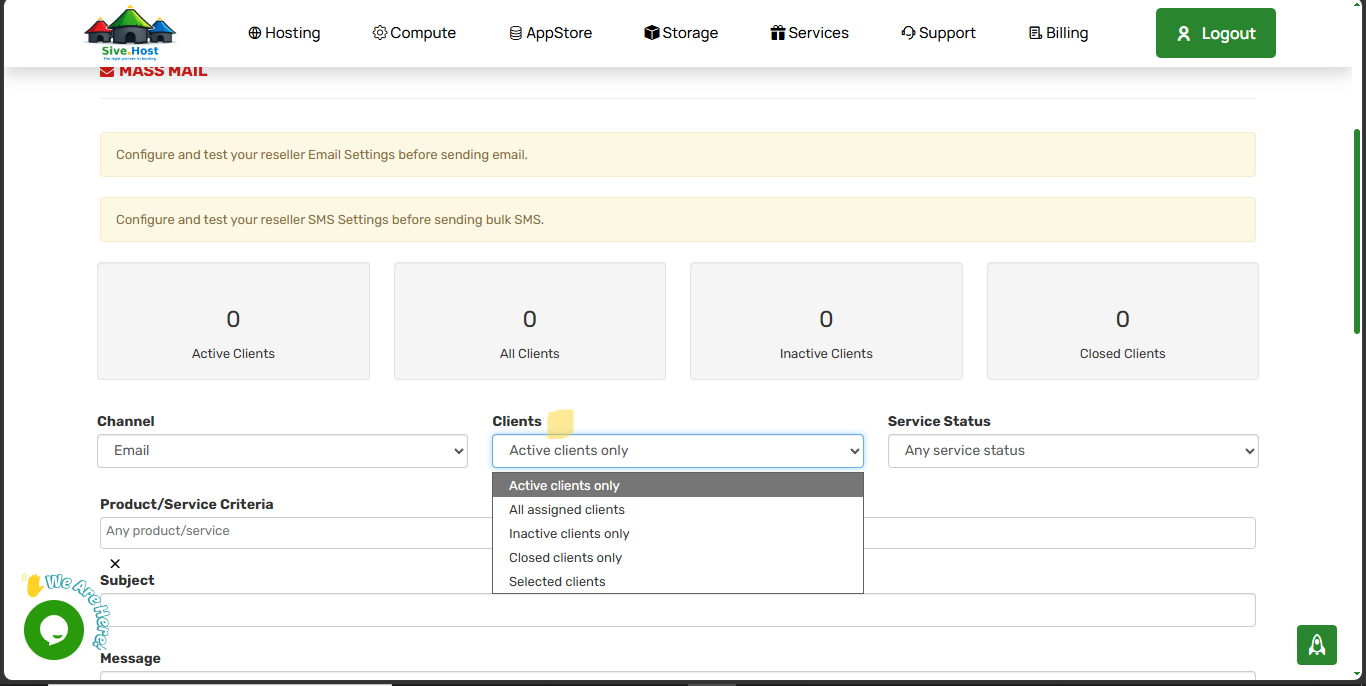Choose 'Inactive clients only' option
This screenshot has width=1366, height=686.
pos(678,533)
